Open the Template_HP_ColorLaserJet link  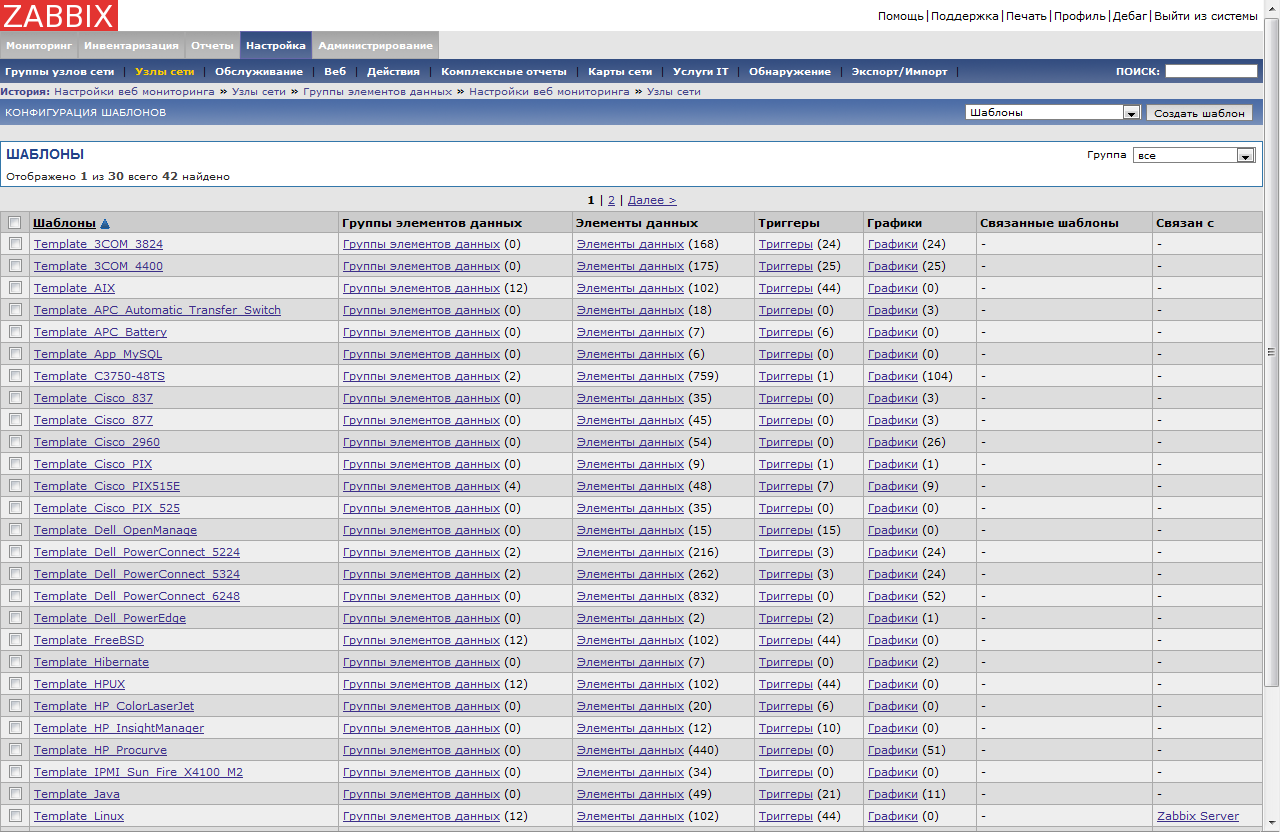[114, 706]
